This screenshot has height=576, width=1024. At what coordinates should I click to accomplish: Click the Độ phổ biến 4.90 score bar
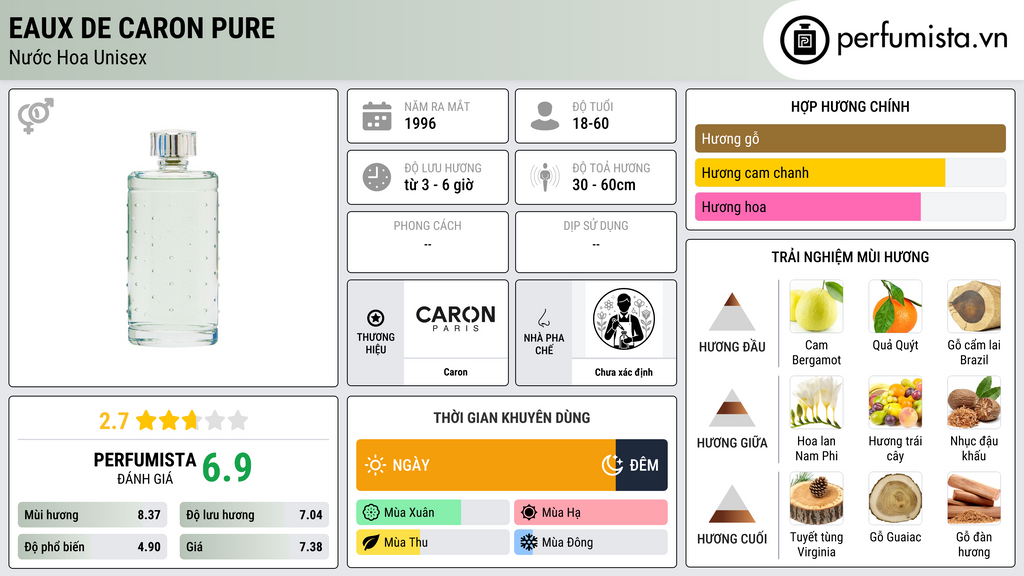pos(92,547)
